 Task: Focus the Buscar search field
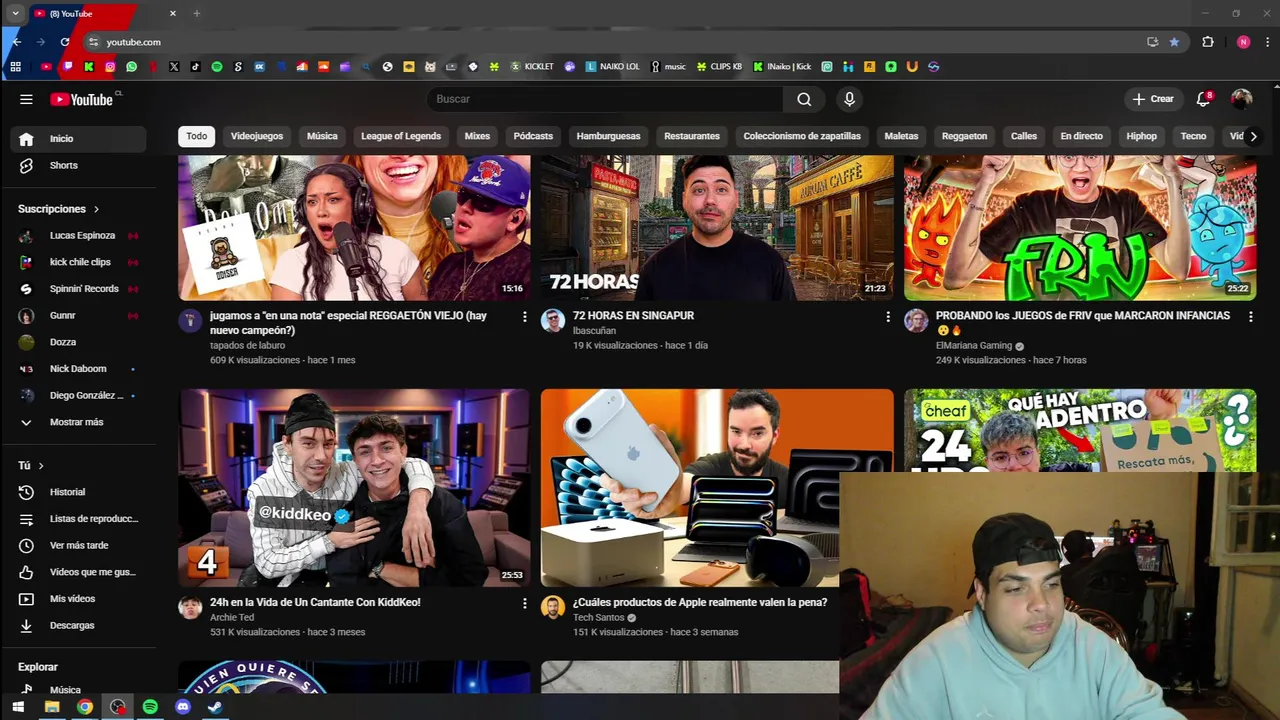click(605, 99)
